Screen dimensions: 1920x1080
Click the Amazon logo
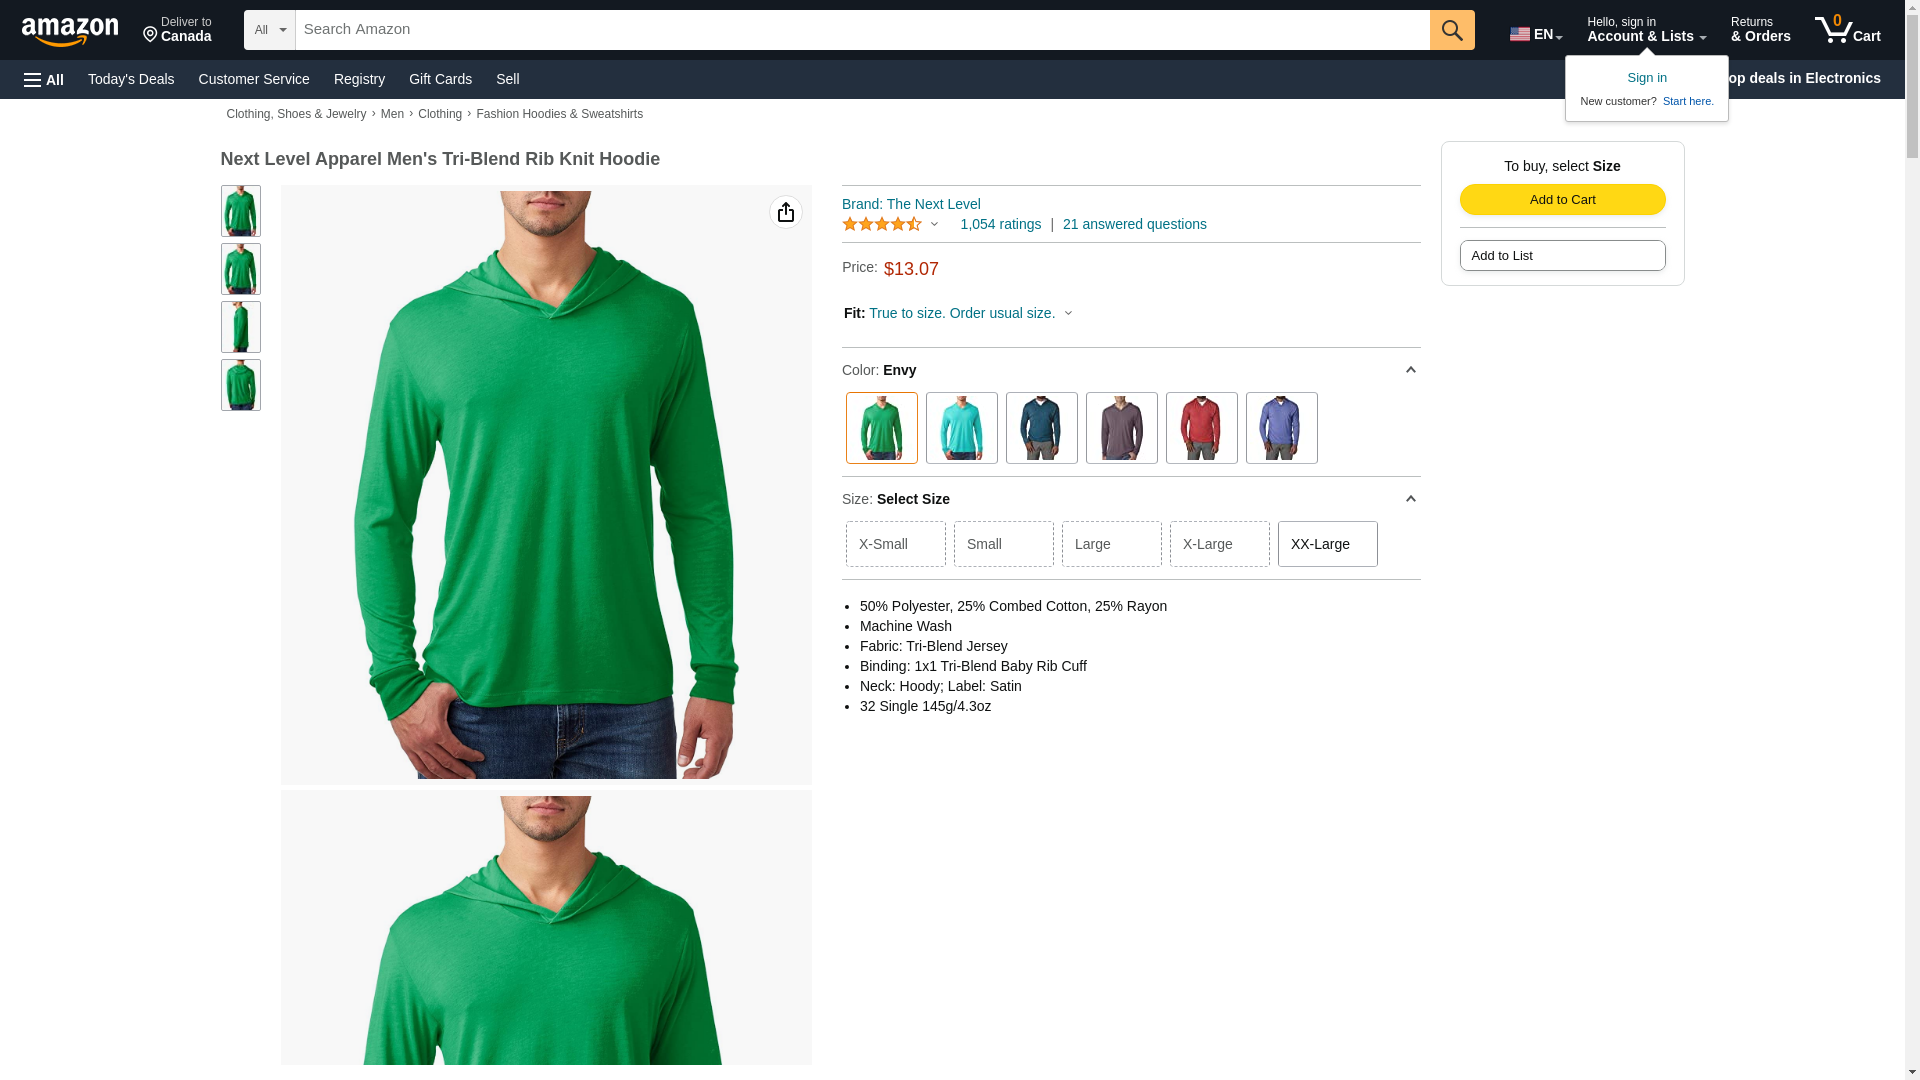tap(70, 31)
